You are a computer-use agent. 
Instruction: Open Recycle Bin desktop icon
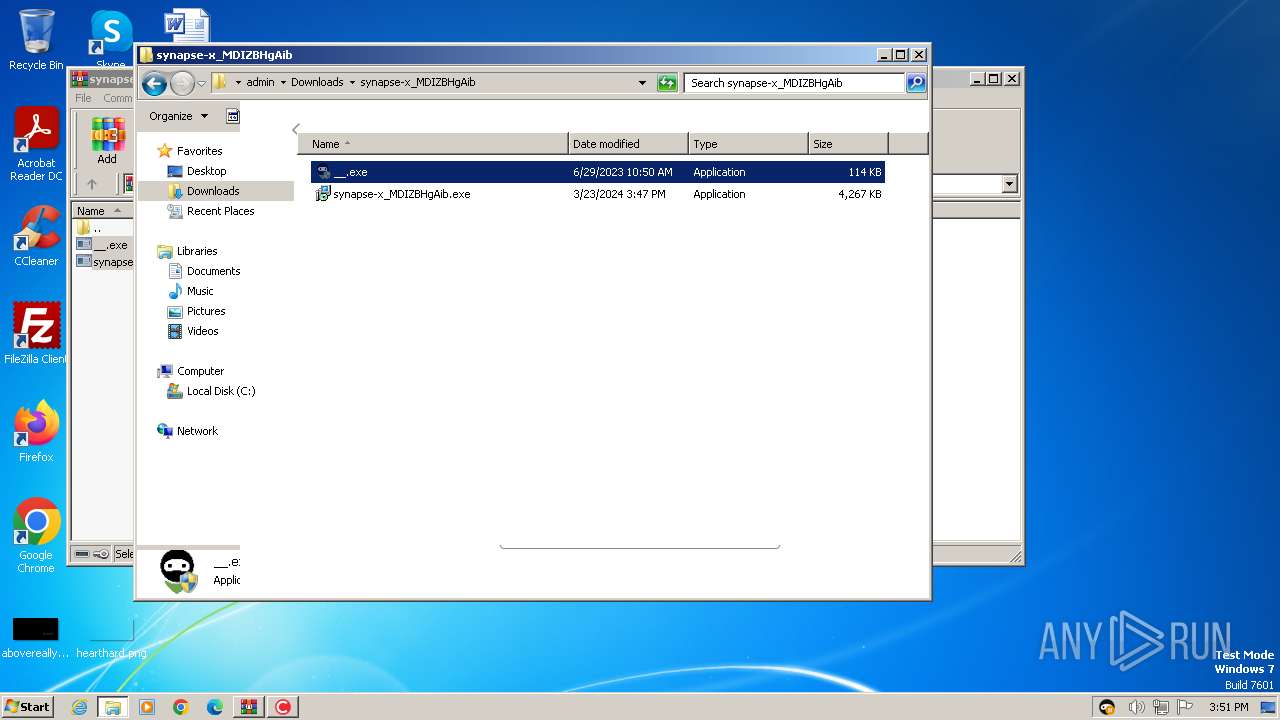(x=36, y=41)
